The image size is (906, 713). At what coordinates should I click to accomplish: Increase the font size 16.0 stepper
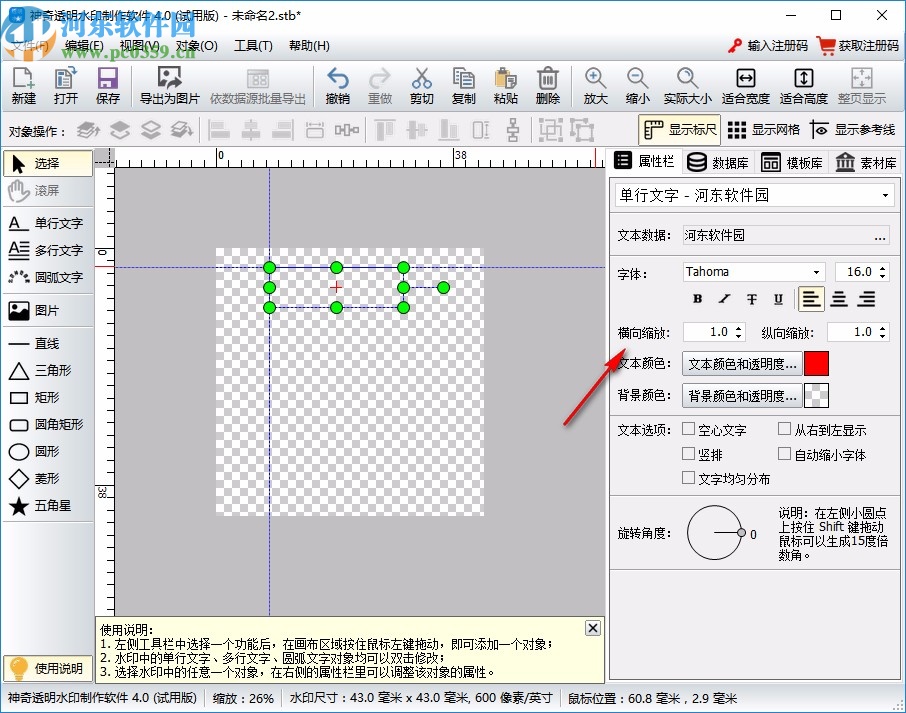pyautogui.click(x=882, y=268)
